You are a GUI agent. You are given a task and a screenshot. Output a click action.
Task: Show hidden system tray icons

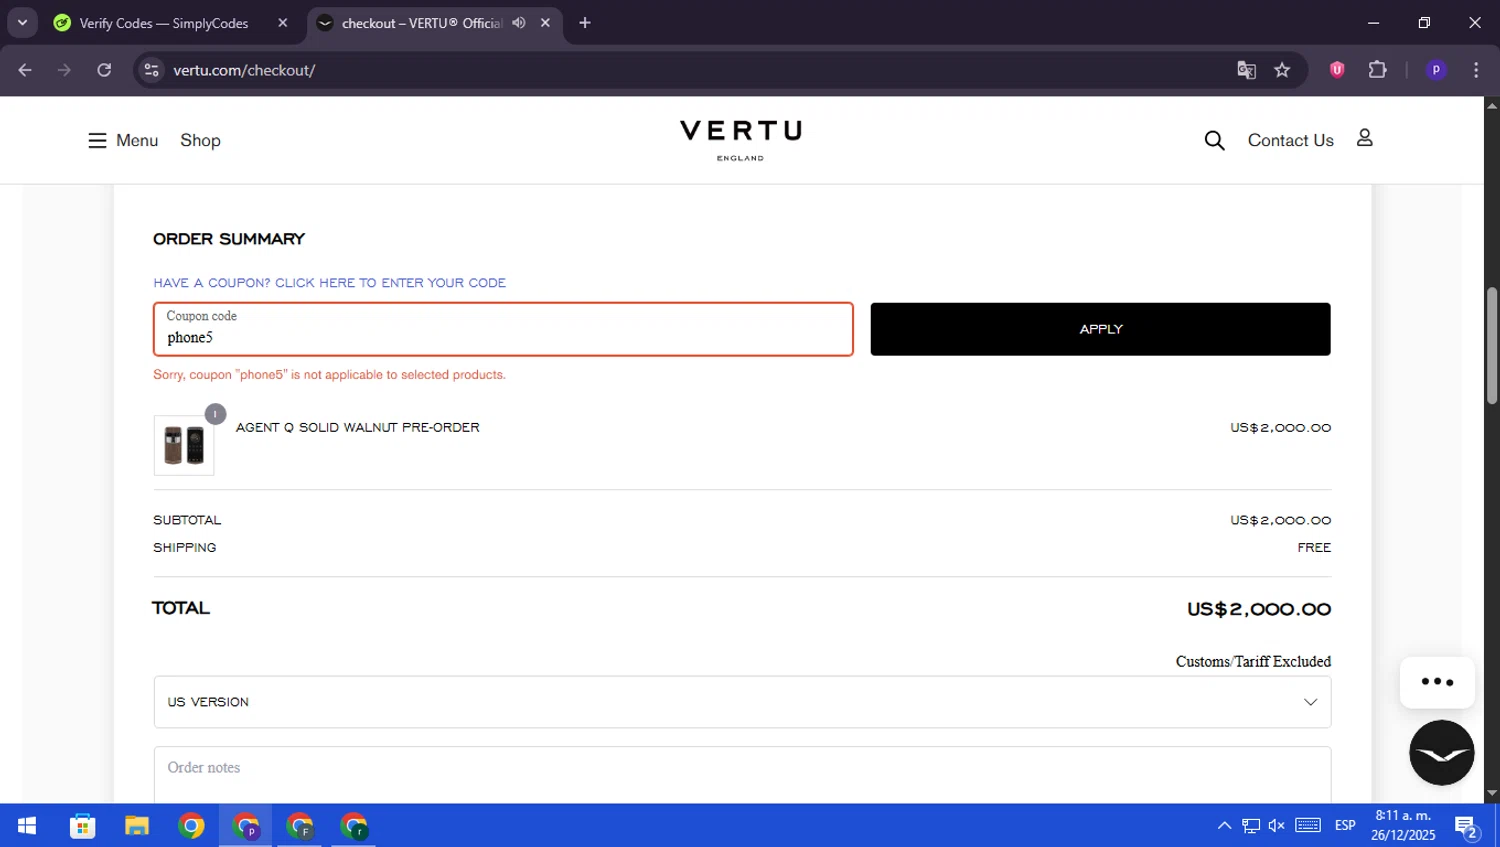click(x=1224, y=826)
